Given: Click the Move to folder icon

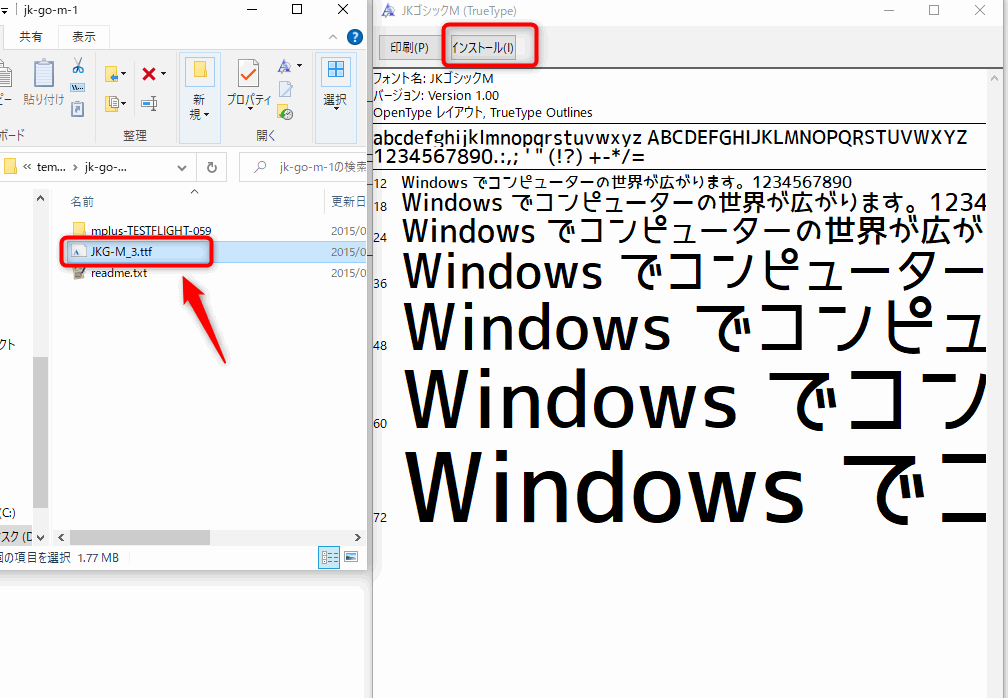Looking at the screenshot, I should tap(112, 75).
